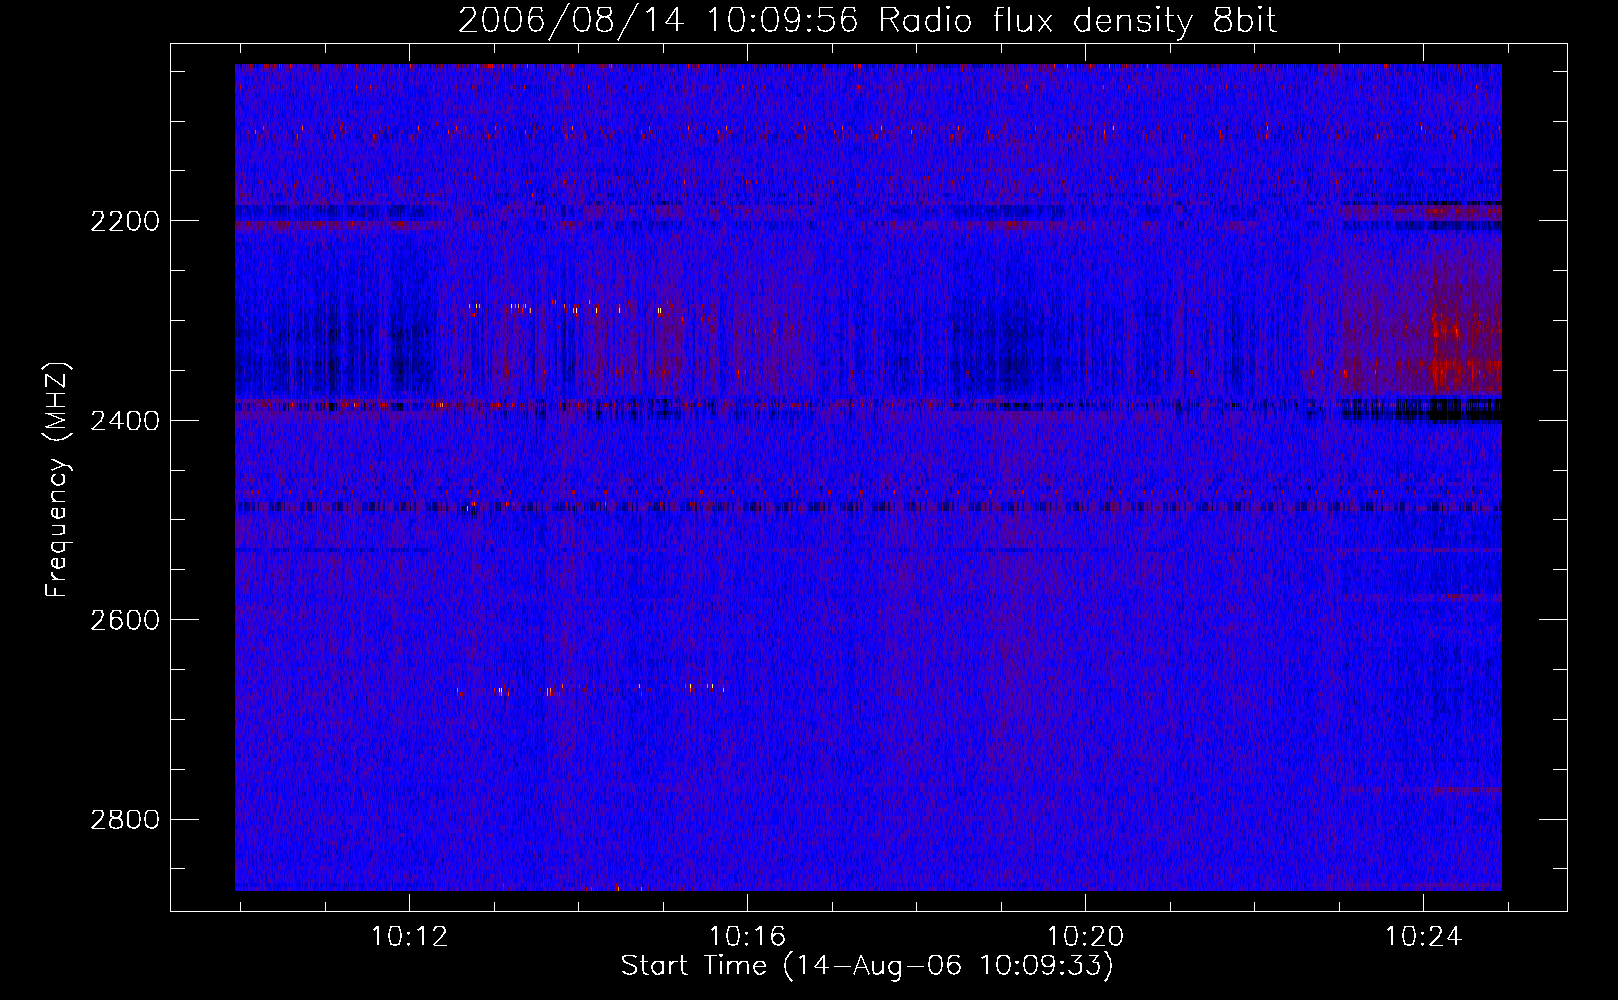The width and height of the screenshot is (1618, 1000).
Task: Click the 2400 frequency tick label
Action: click(124, 421)
